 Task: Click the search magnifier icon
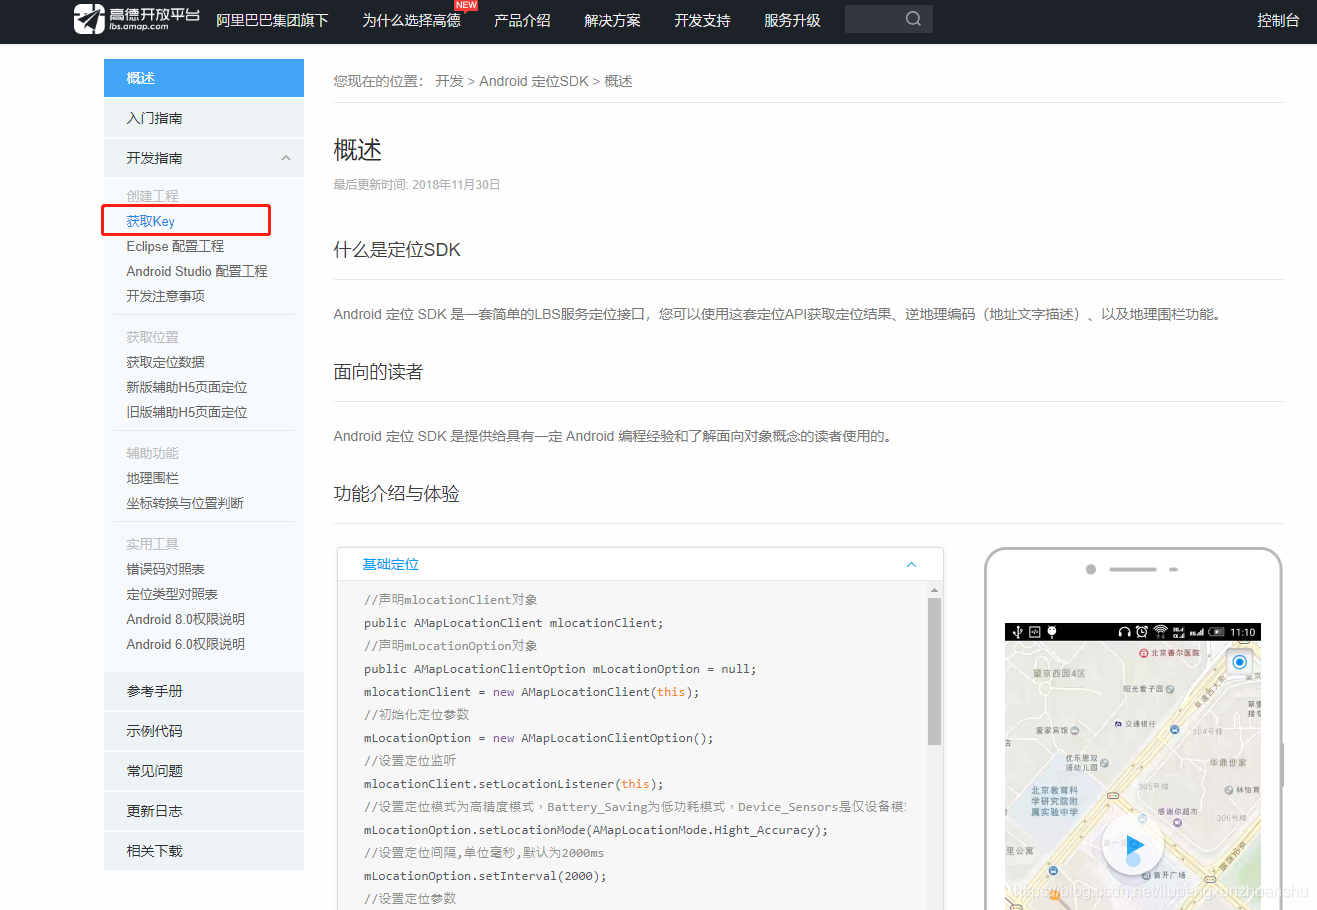(913, 19)
